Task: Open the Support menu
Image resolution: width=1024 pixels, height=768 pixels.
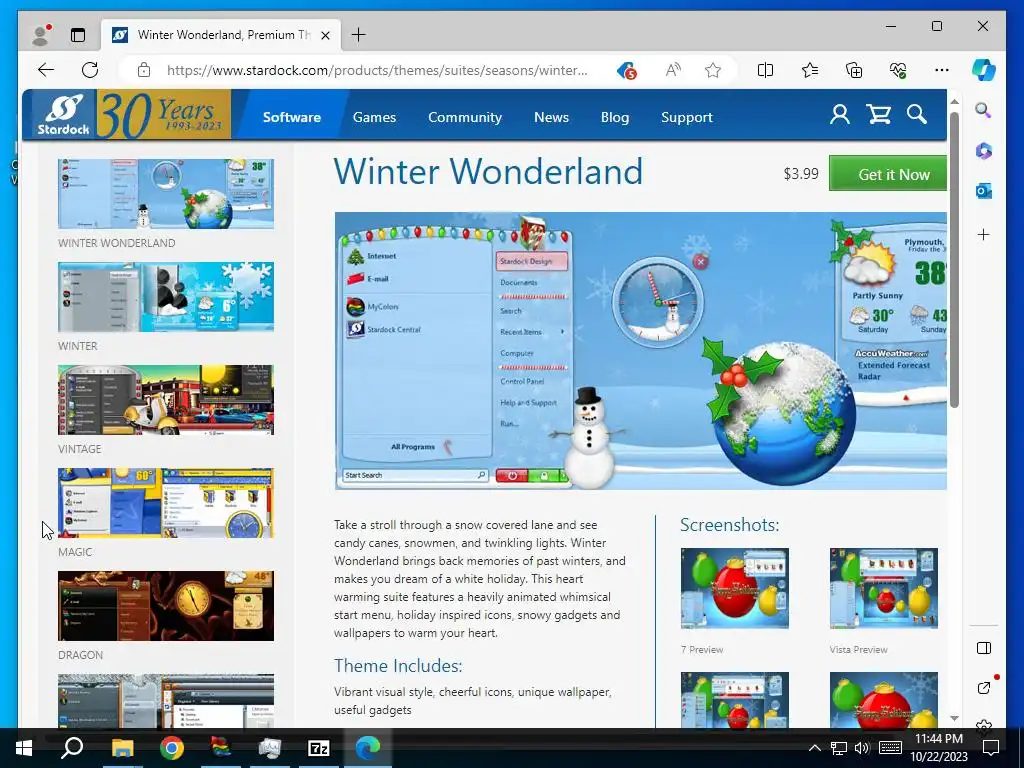Action: tap(687, 117)
